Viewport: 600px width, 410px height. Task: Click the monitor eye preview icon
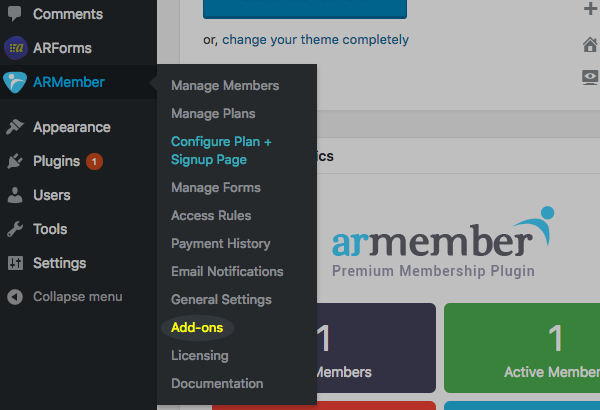coord(590,78)
